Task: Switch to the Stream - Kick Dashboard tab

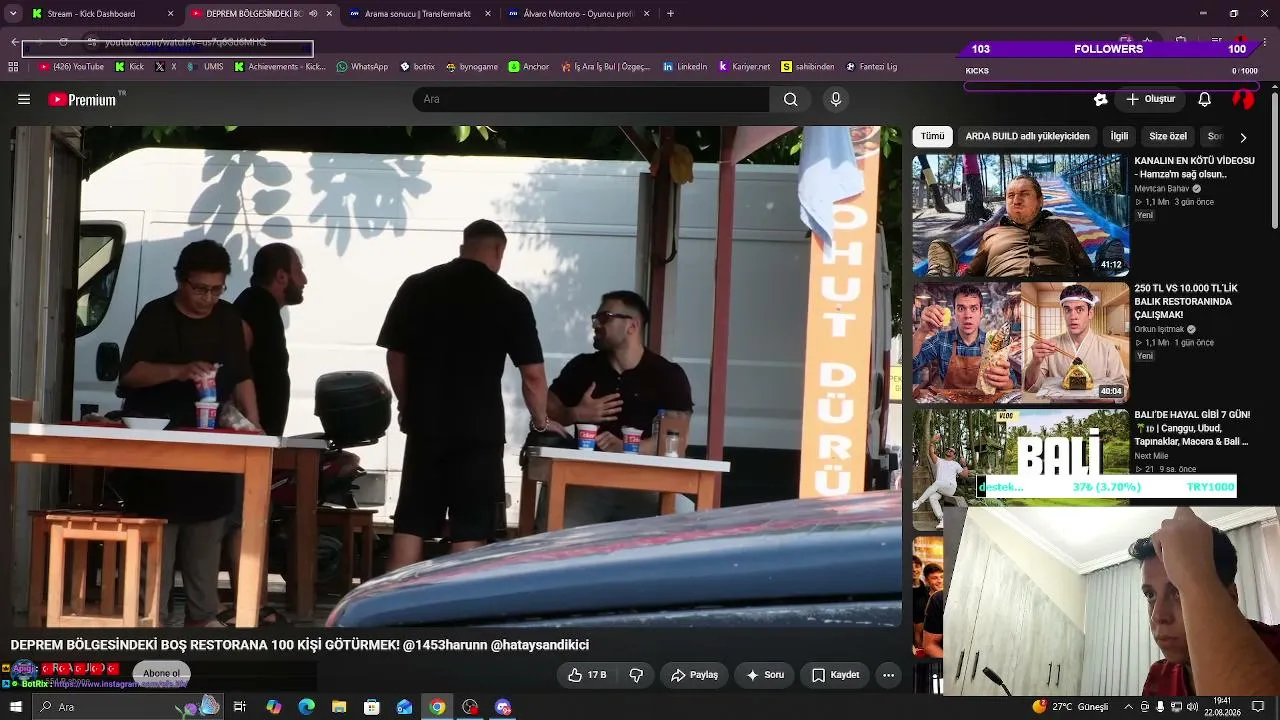Action: (103, 14)
